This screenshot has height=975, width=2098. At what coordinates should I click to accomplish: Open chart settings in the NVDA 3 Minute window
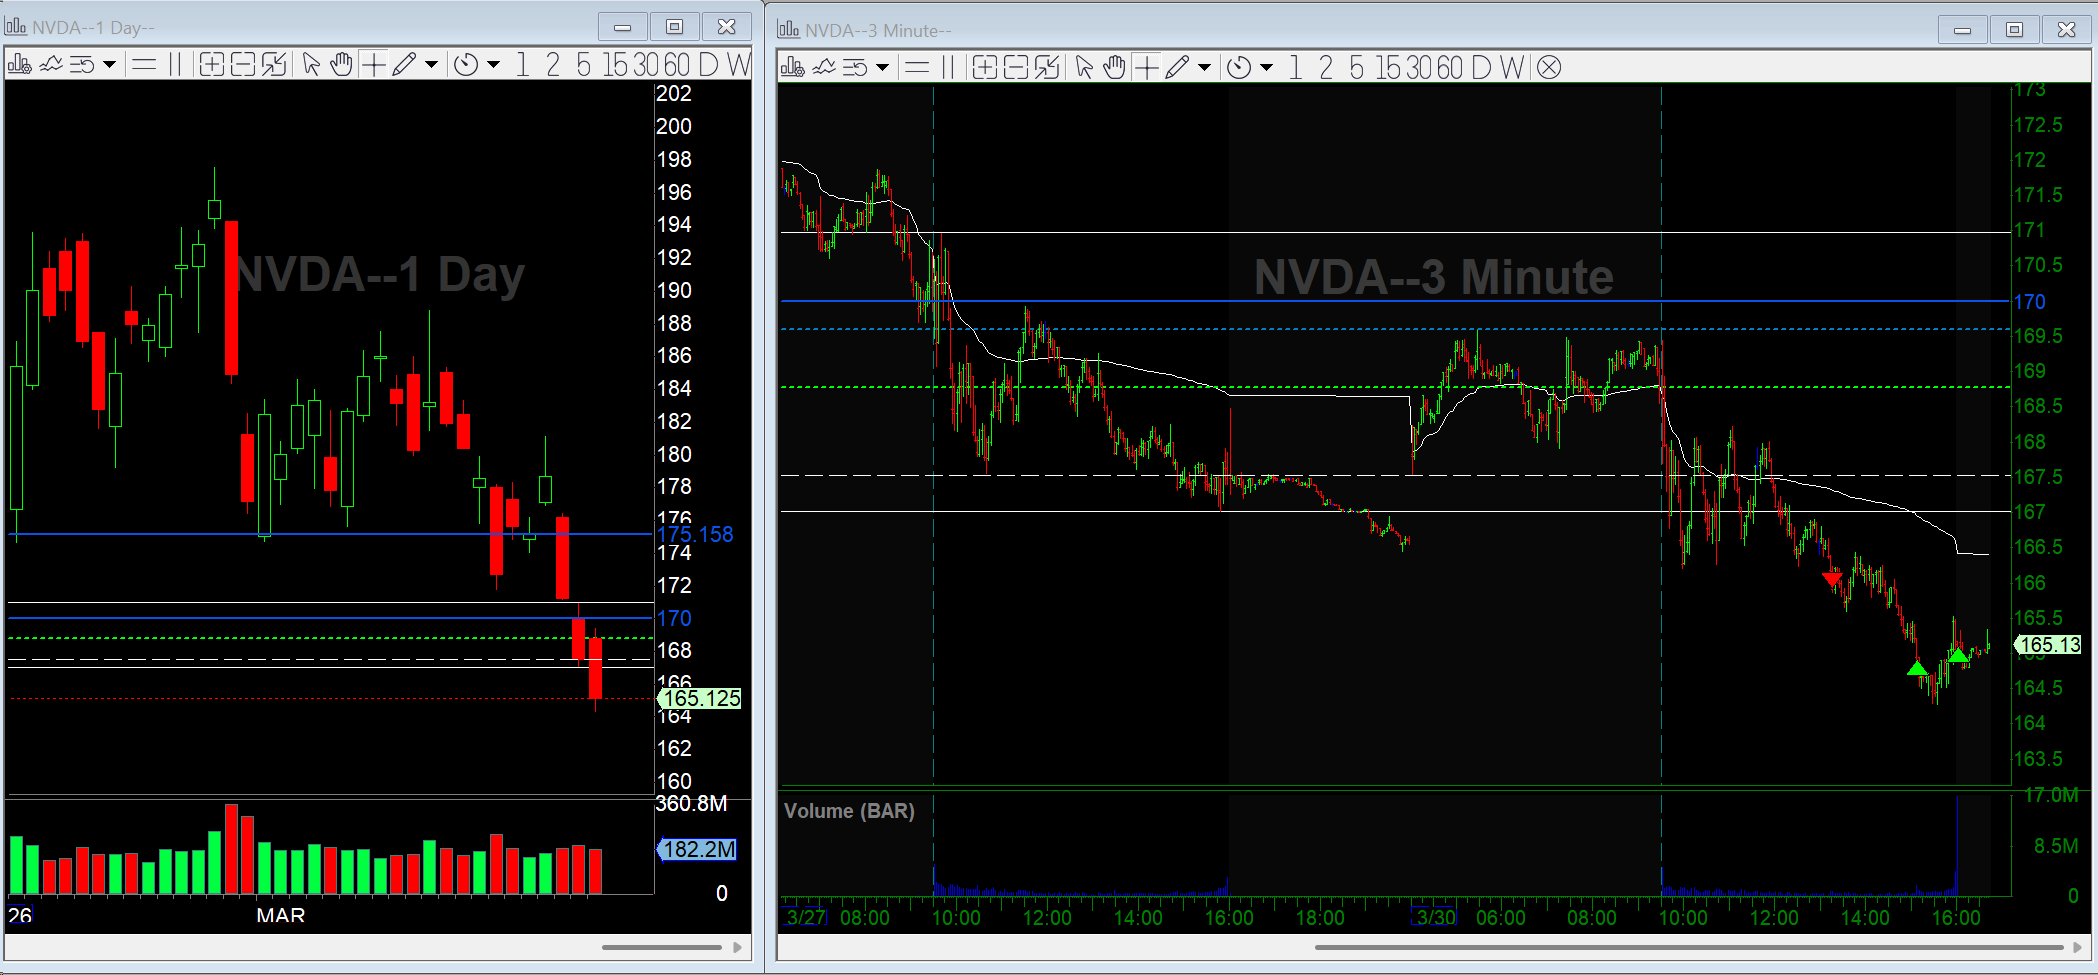tap(792, 67)
